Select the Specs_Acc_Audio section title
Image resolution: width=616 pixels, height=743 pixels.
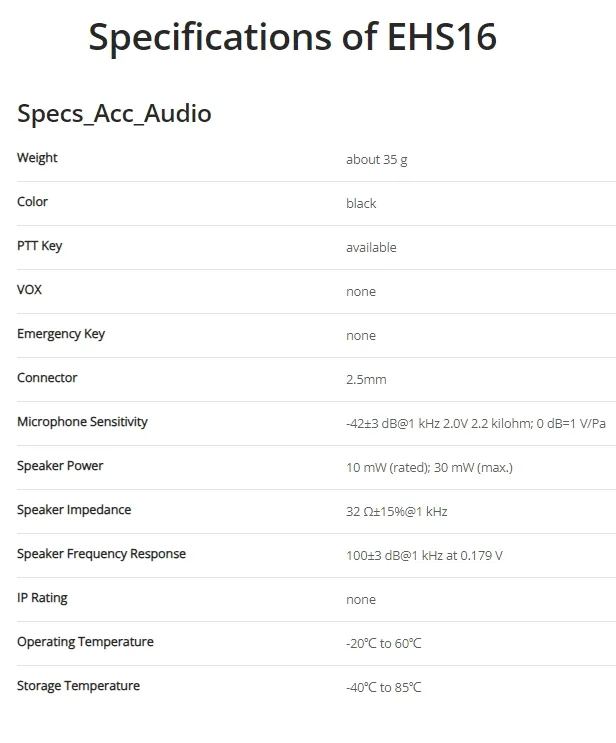(x=114, y=114)
